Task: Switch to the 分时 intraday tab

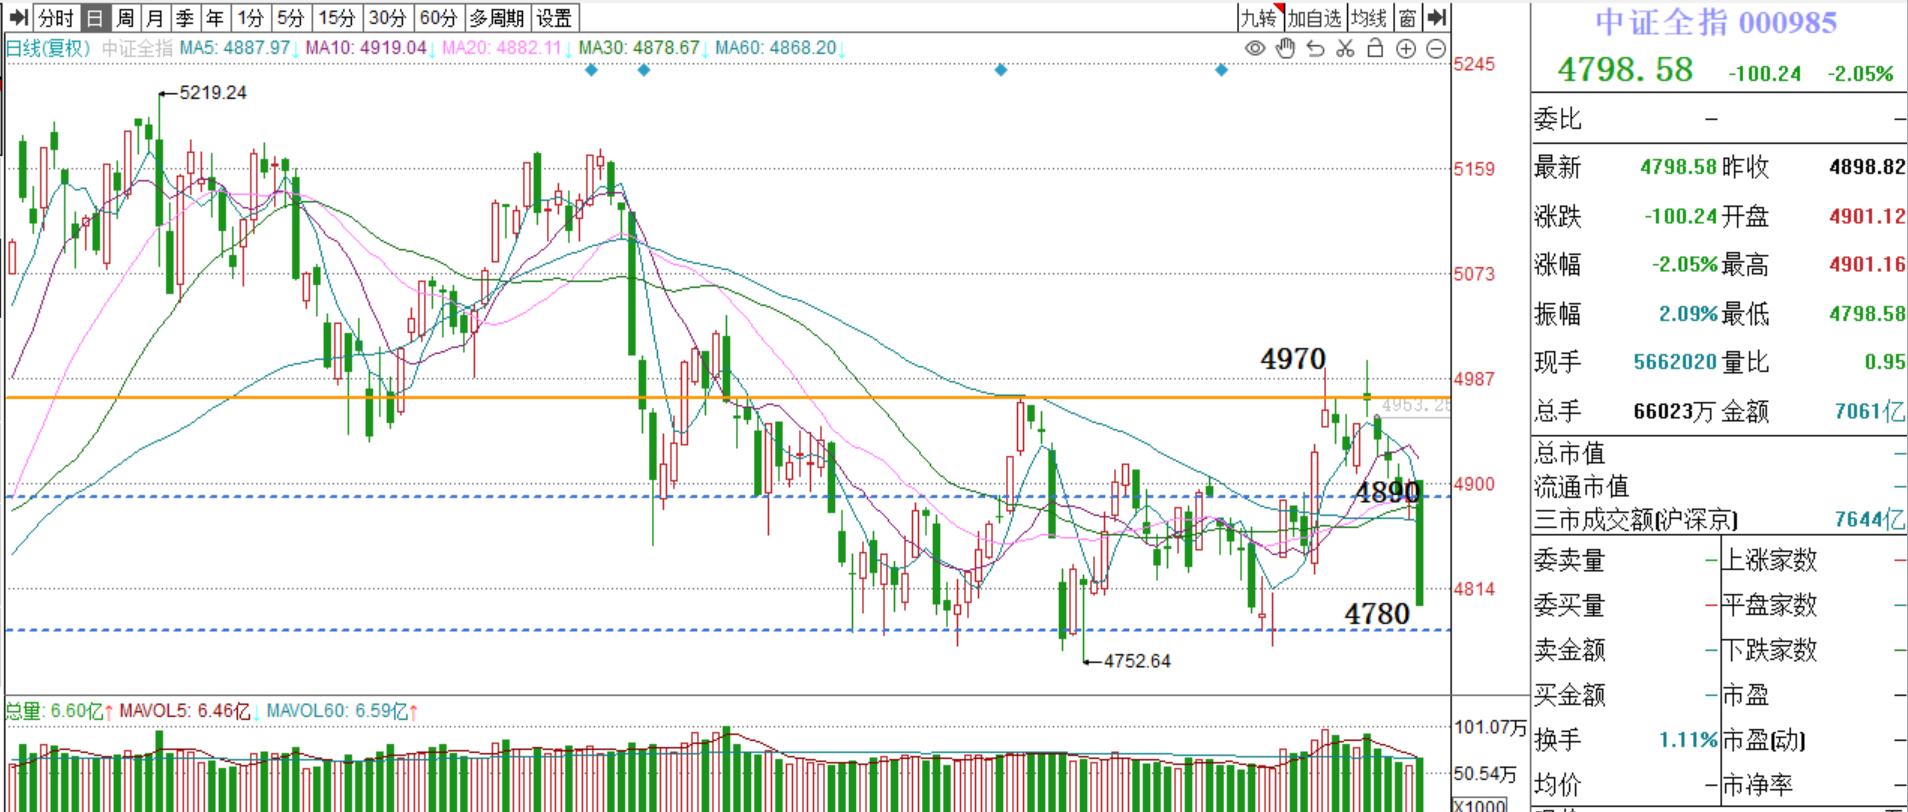Action: 55,17
